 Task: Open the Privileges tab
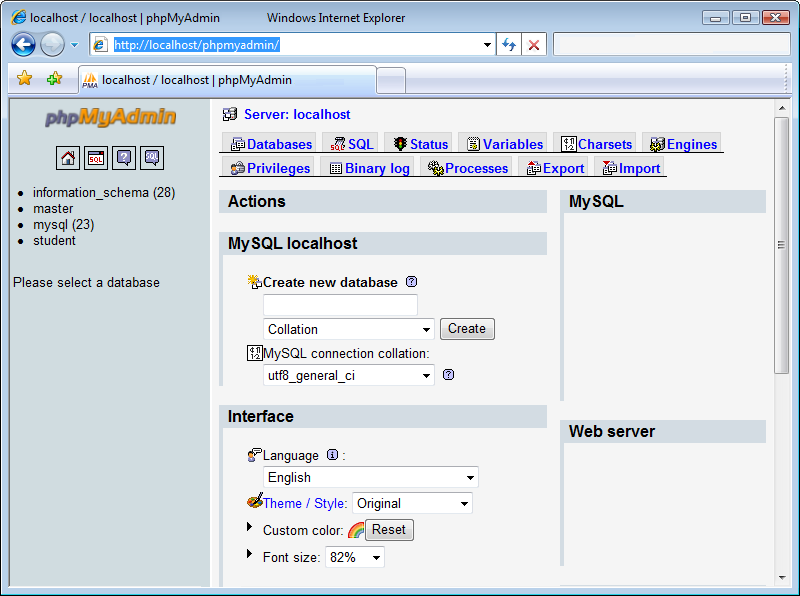coord(270,168)
